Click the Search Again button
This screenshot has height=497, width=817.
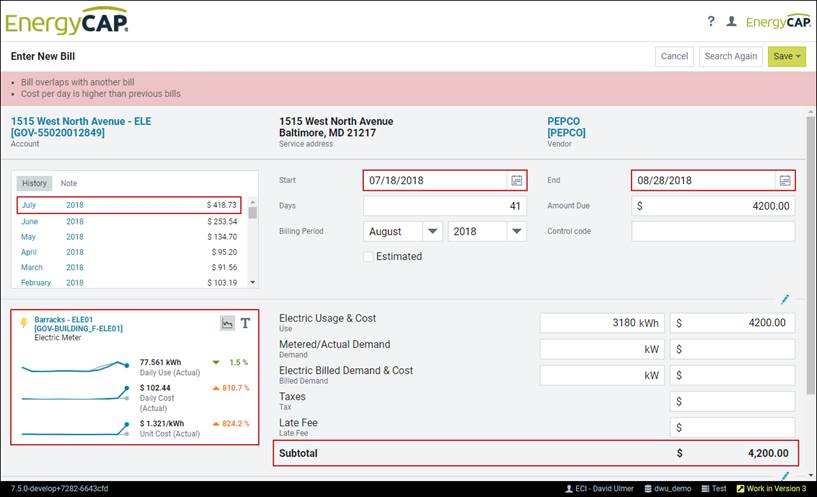click(730, 56)
